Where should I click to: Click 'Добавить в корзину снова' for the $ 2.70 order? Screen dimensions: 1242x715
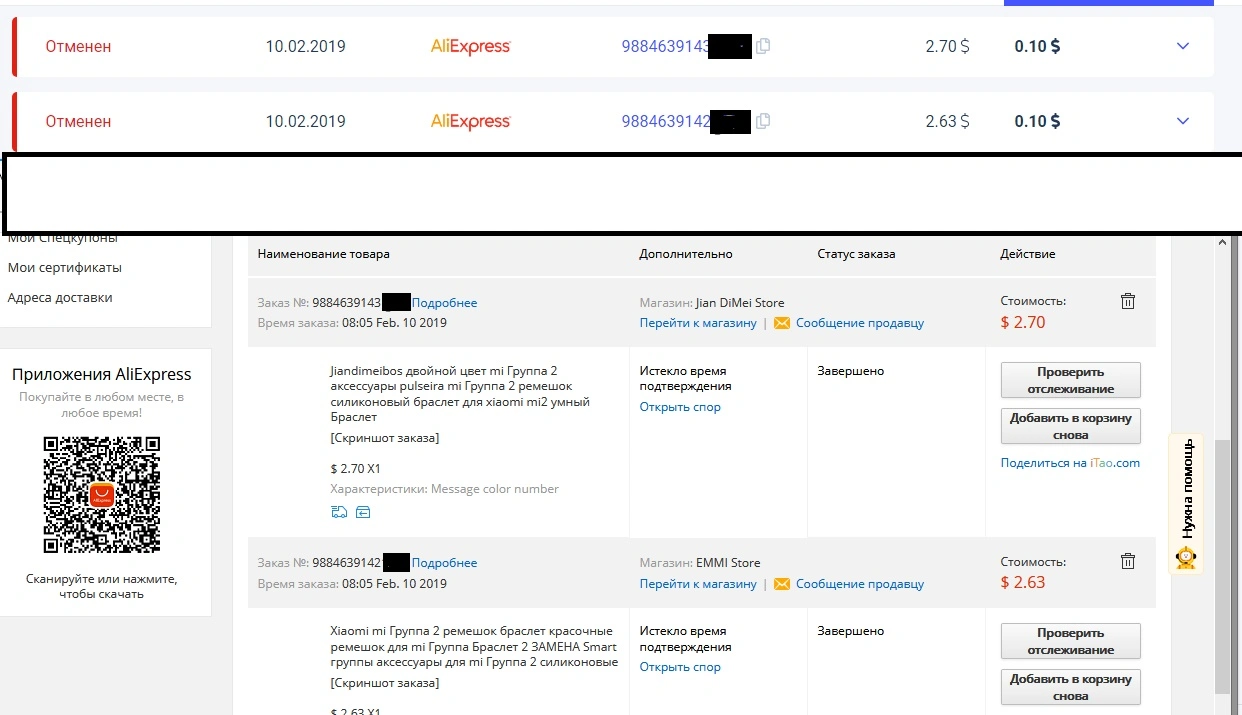click(x=1071, y=426)
